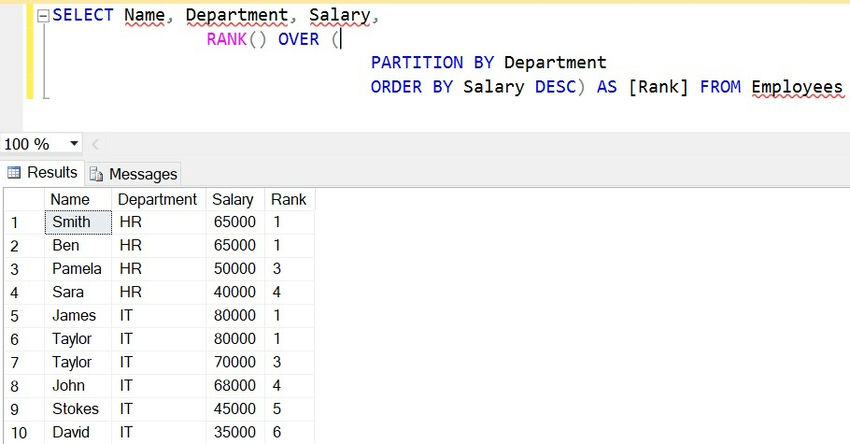Click the Employees table name in the query
The image size is (850, 444).
click(797, 87)
